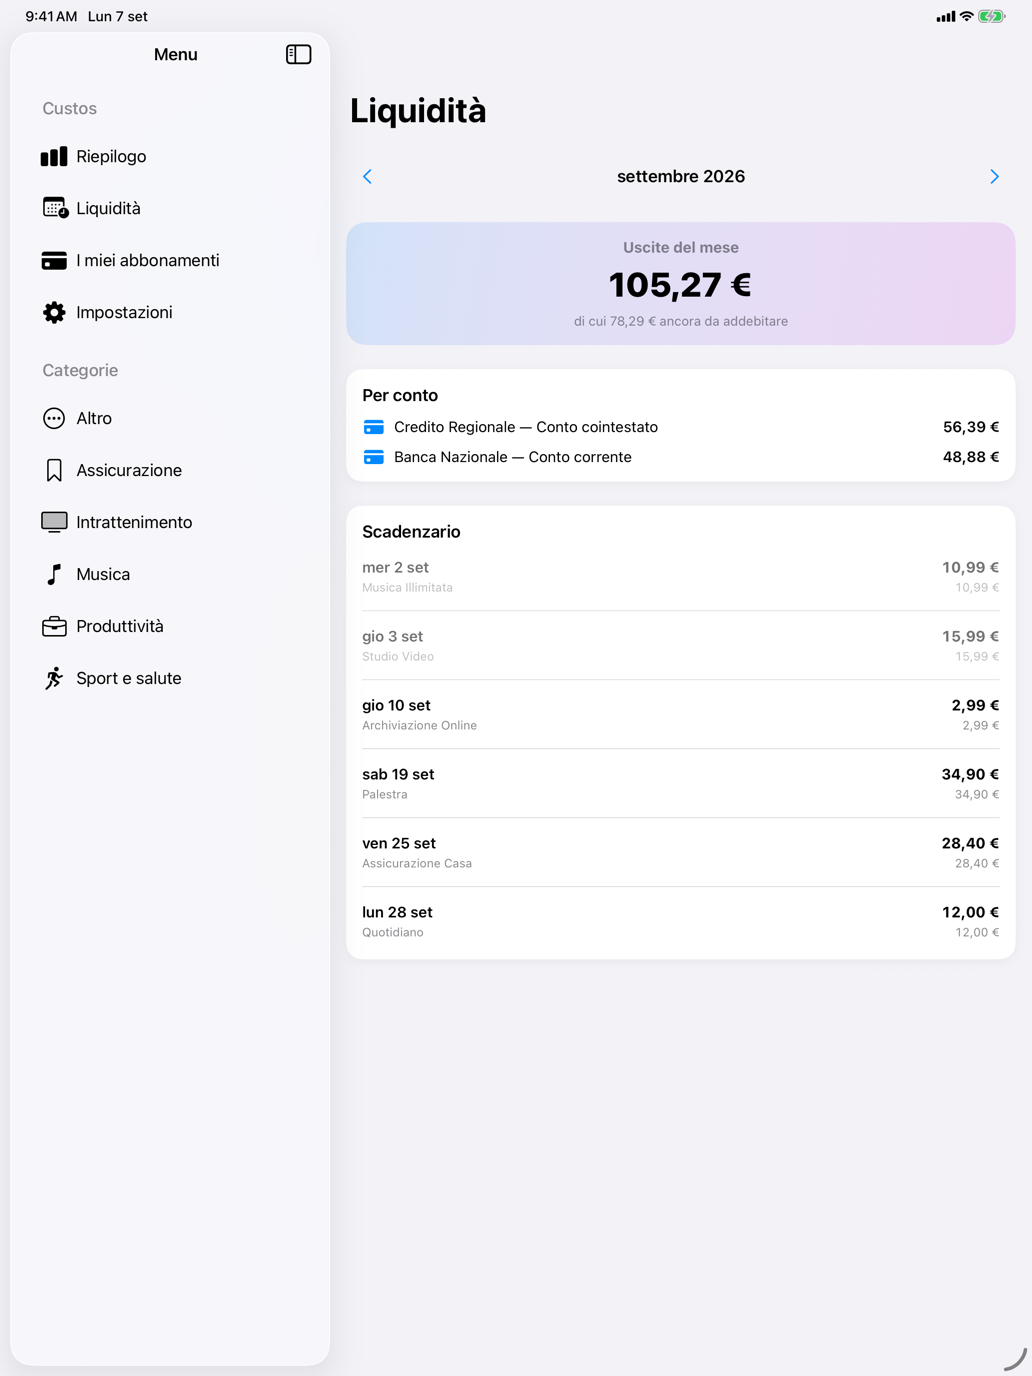Select Liquidità menu item
Viewport: 1032px width, 1376px height.
(x=170, y=208)
